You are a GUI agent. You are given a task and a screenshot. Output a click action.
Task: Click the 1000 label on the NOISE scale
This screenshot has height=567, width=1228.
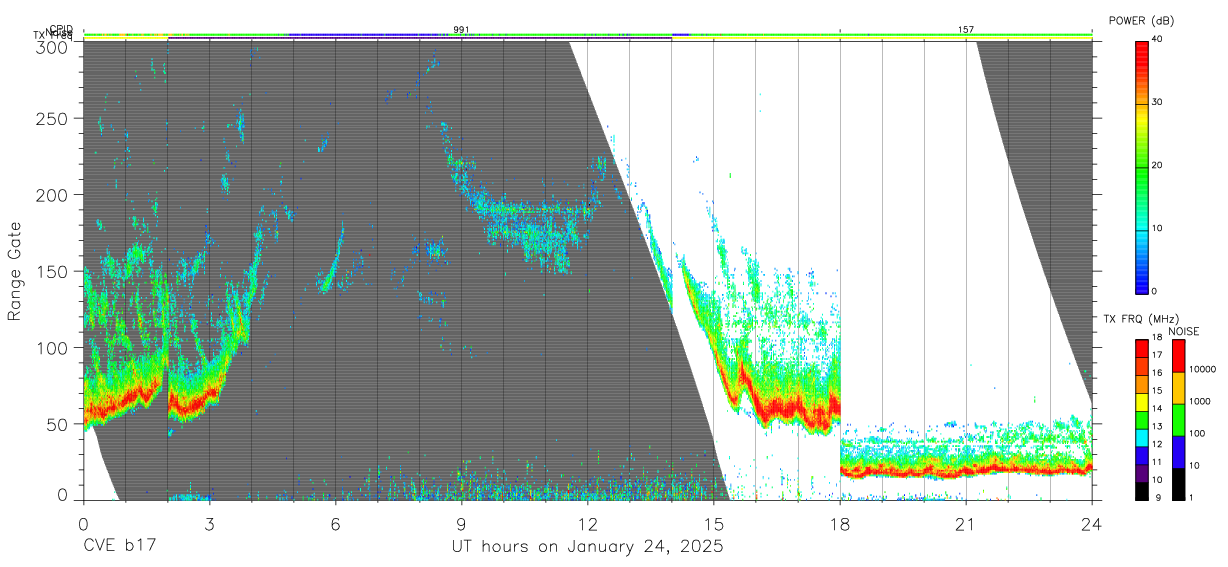pyautogui.click(x=1199, y=401)
